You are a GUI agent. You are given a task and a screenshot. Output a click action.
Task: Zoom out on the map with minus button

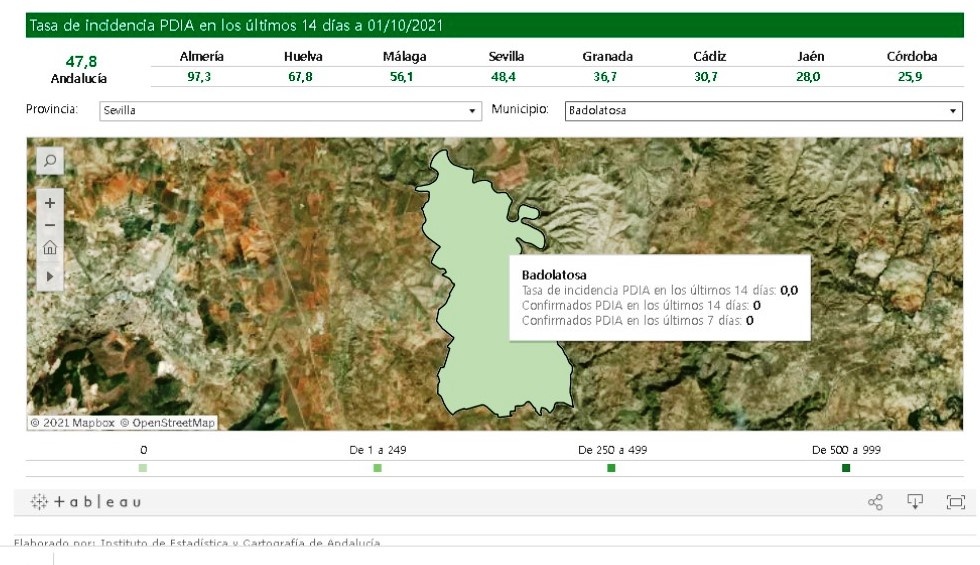[50, 225]
